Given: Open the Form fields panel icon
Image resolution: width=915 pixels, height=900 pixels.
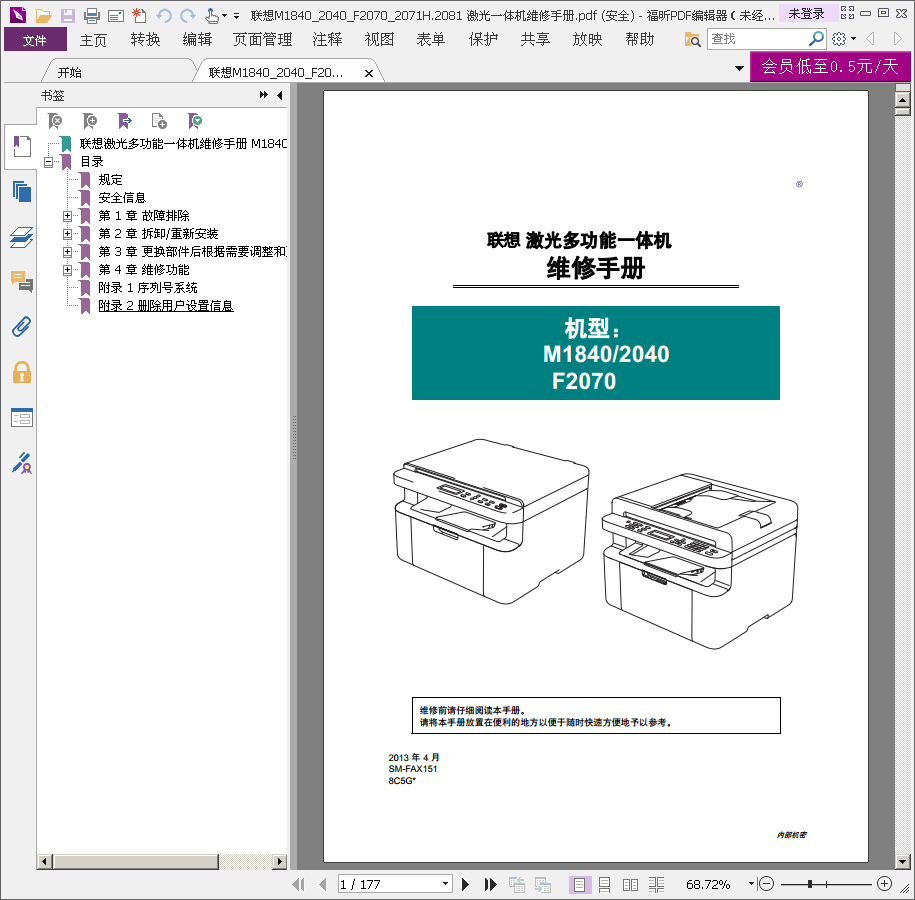Looking at the screenshot, I should (22, 417).
